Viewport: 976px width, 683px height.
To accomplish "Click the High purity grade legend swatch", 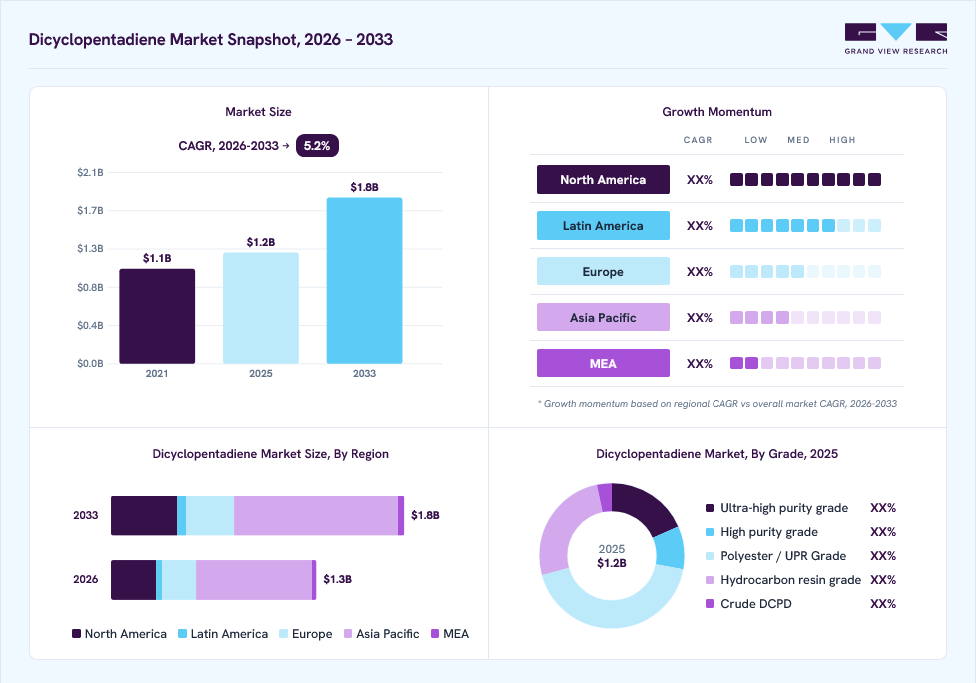I will pos(710,532).
